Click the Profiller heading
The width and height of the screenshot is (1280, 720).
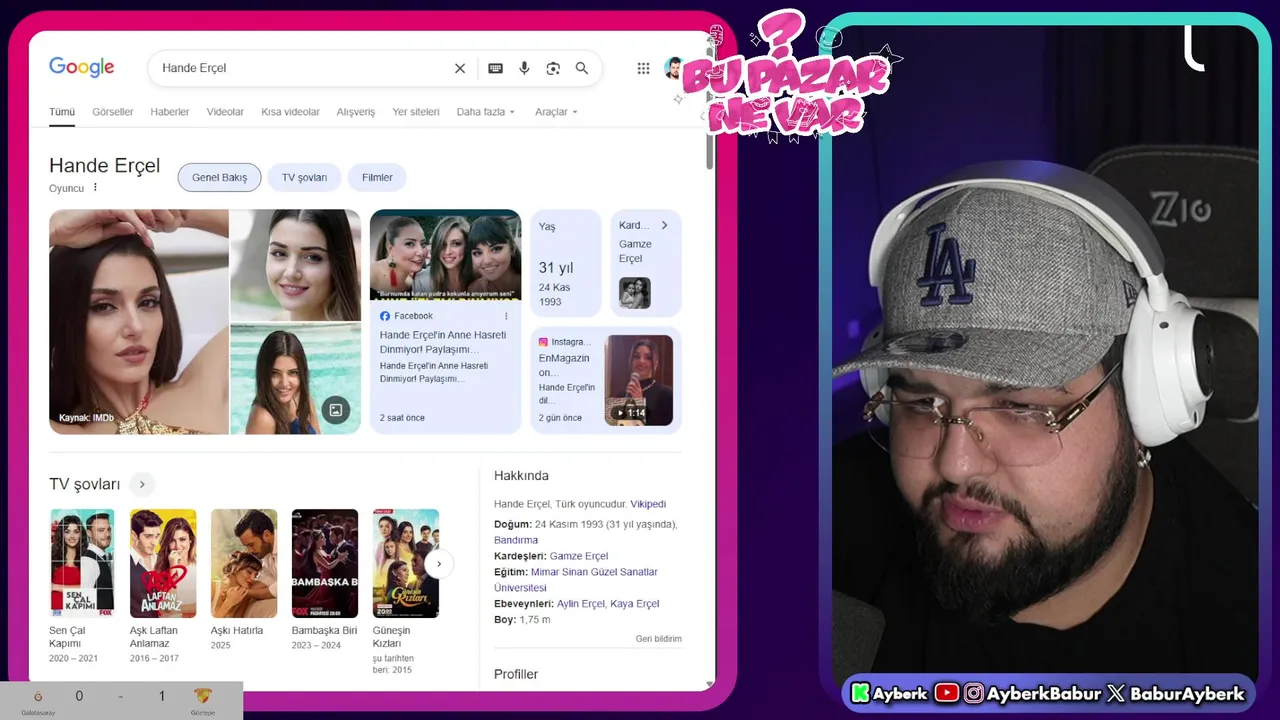tap(516, 674)
